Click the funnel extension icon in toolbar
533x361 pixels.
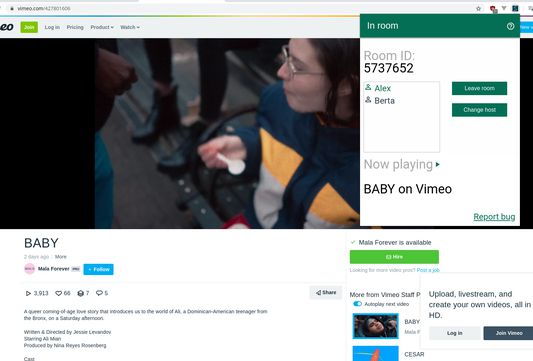(x=504, y=8)
